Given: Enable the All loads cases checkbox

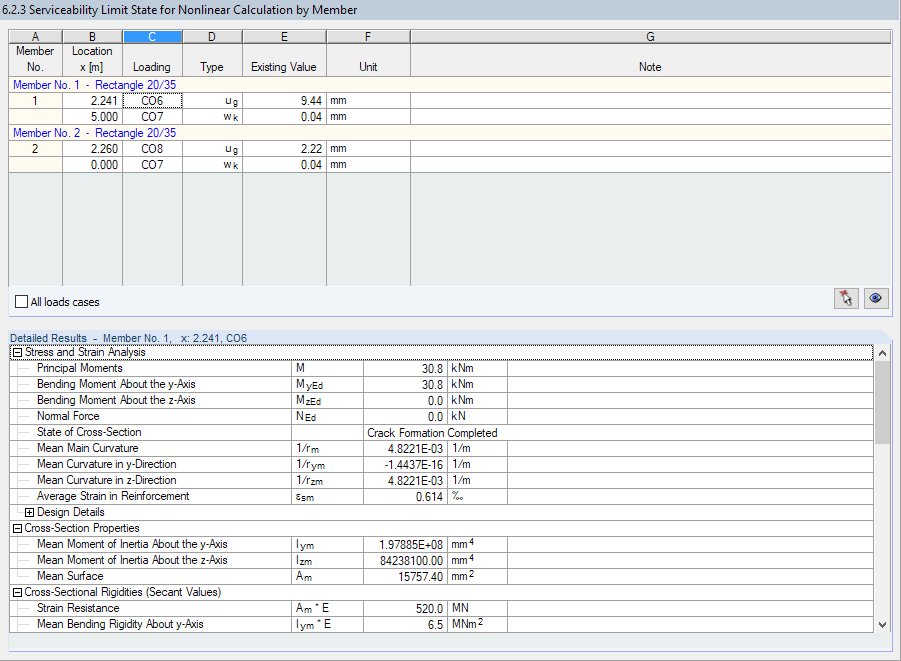Looking at the screenshot, I should point(21,301).
